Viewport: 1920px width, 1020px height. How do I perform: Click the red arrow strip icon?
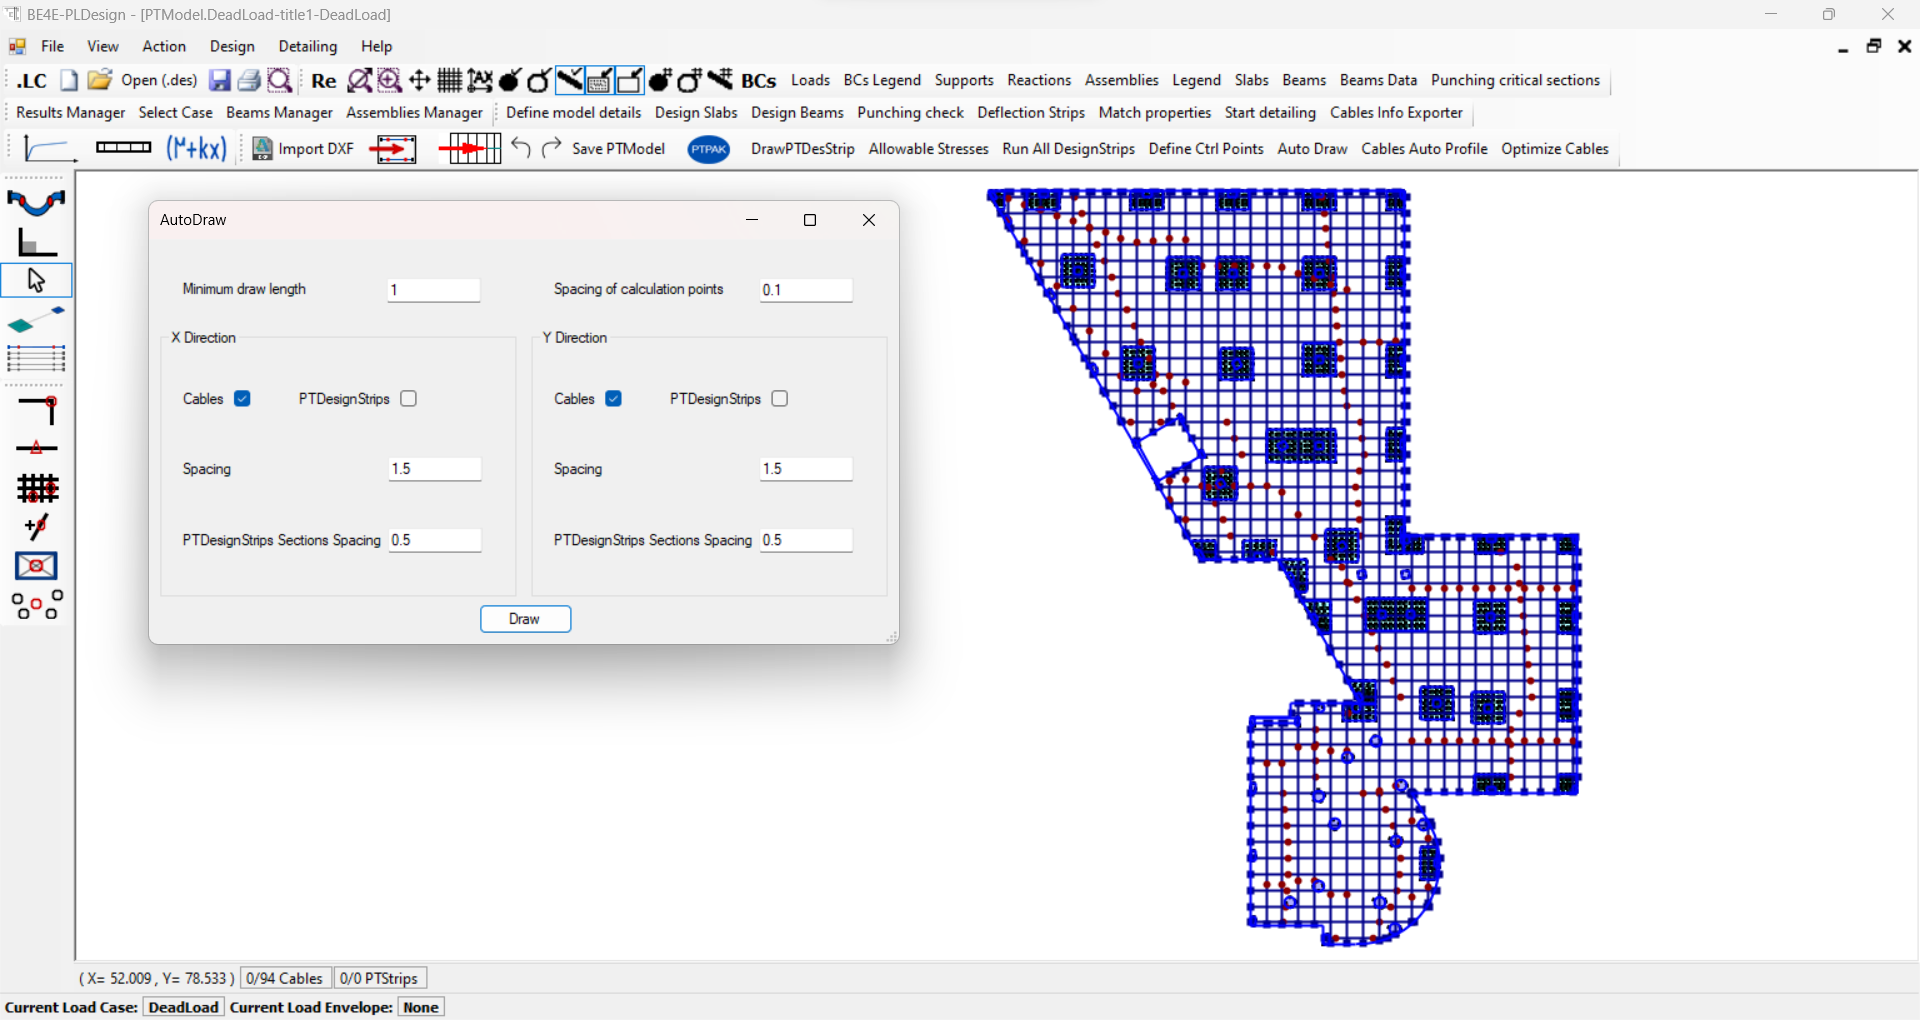pyautogui.click(x=393, y=149)
